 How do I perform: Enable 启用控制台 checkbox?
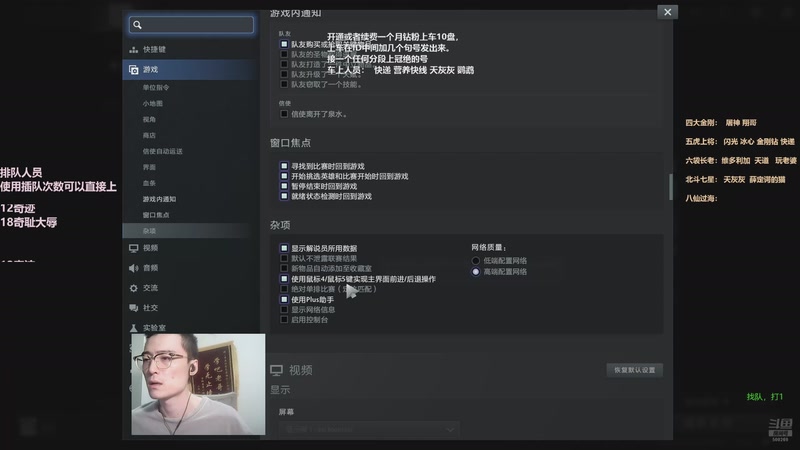click(x=284, y=319)
